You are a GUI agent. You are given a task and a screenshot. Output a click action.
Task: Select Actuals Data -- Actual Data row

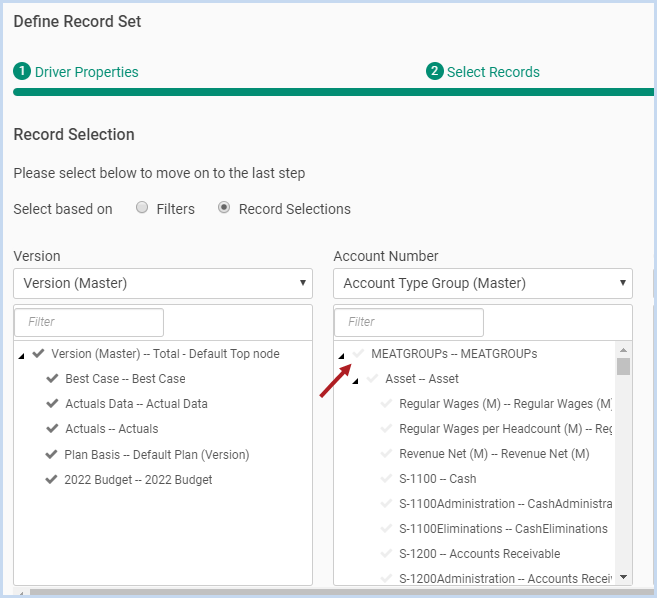tap(137, 404)
